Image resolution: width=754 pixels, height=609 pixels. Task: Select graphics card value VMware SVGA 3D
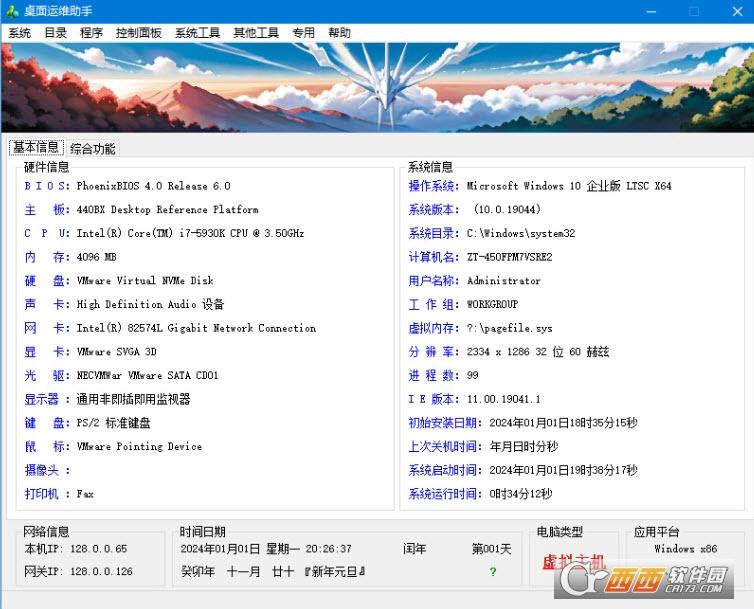[116, 352]
